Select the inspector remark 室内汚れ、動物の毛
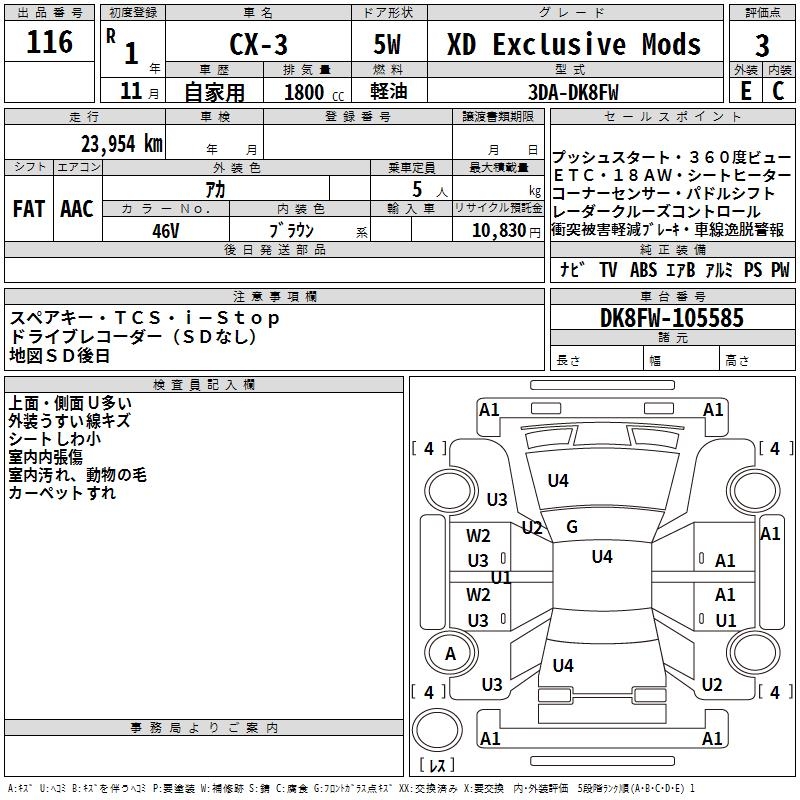 click(78, 475)
